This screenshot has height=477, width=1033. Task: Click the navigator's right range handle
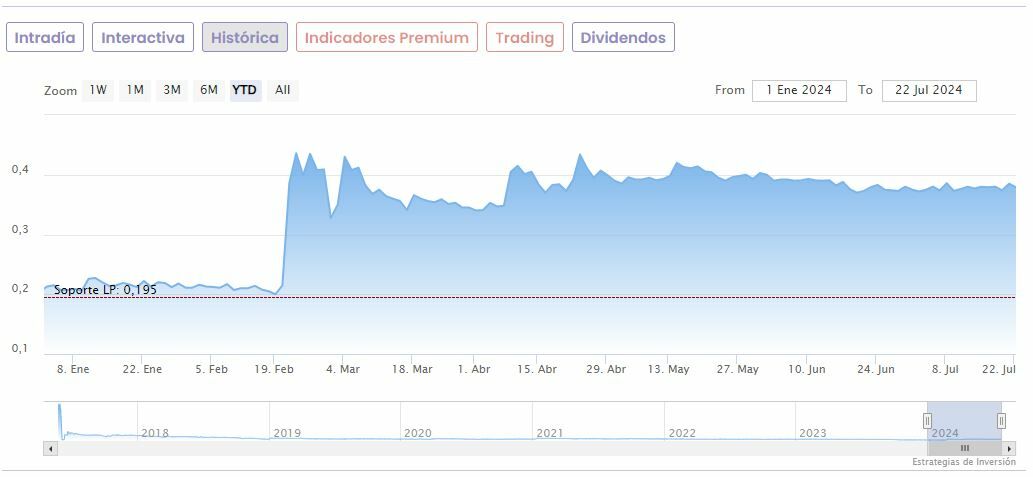point(1001,421)
